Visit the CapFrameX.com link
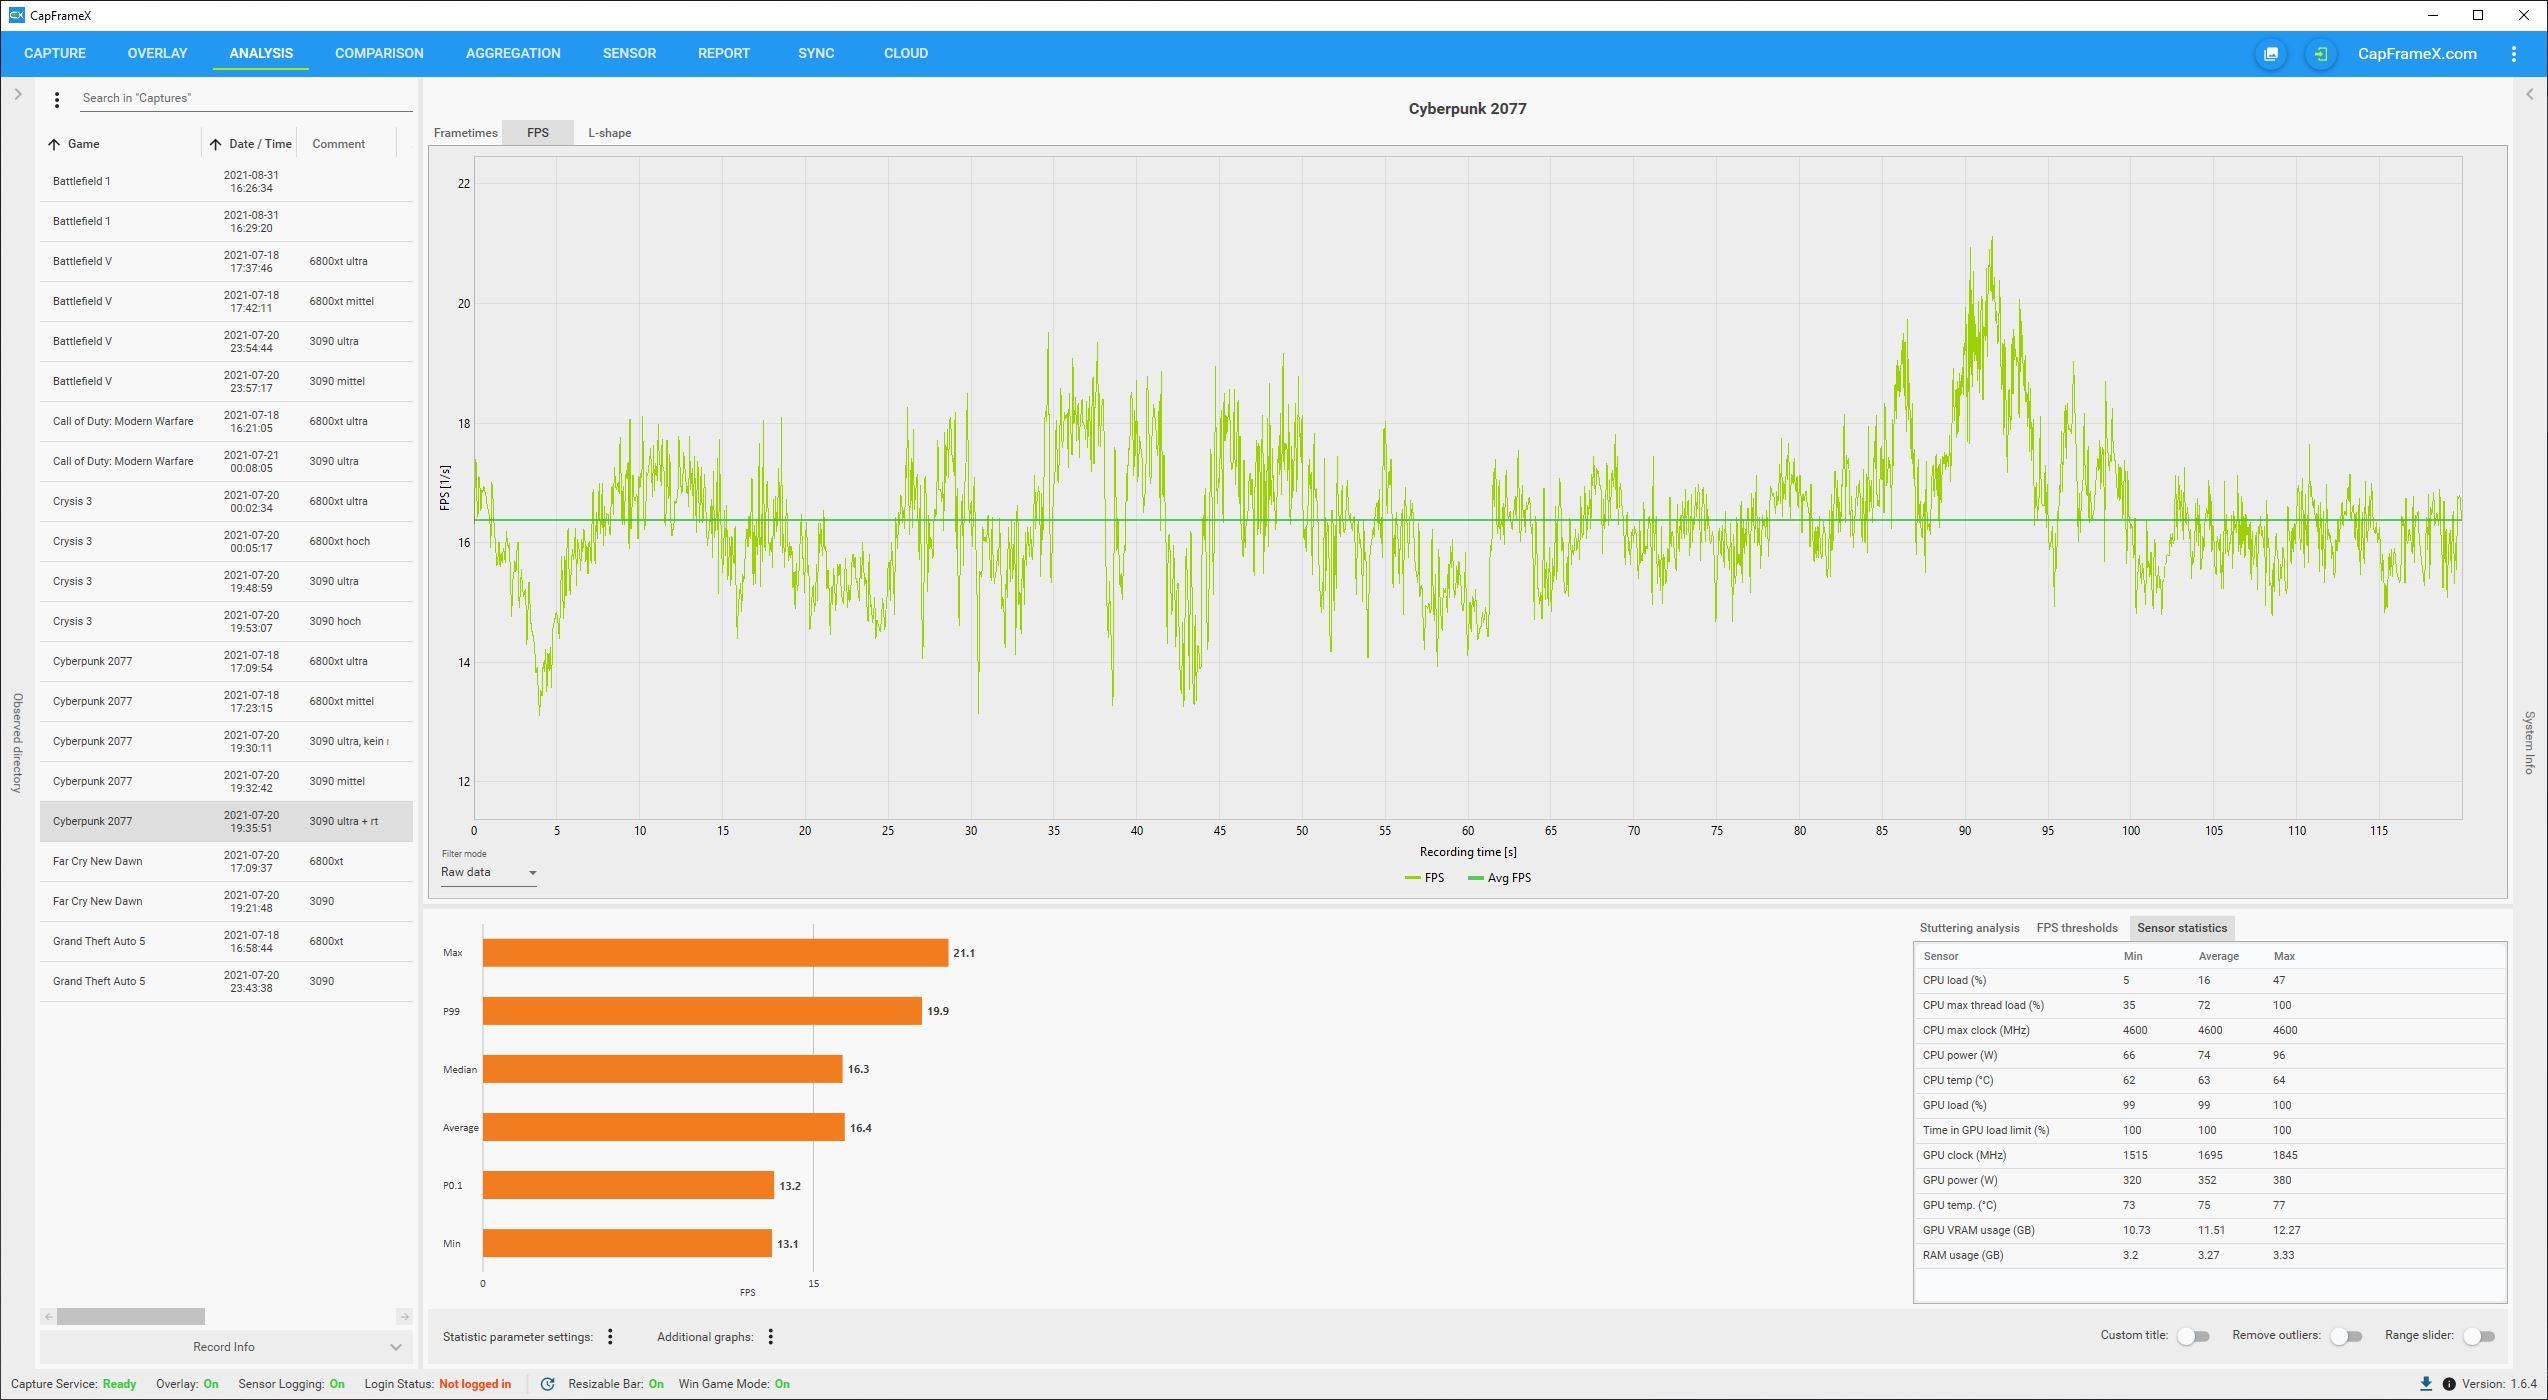Viewport: 2548px width, 1400px height. (2417, 54)
